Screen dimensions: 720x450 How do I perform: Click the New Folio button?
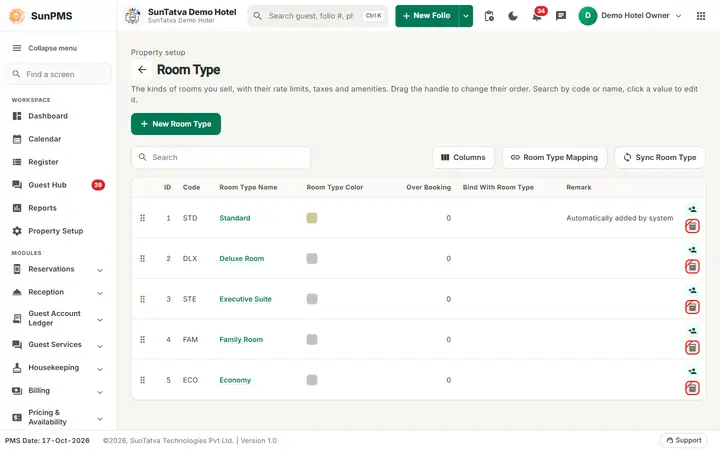pyautogui.click(x=427, y=16)
